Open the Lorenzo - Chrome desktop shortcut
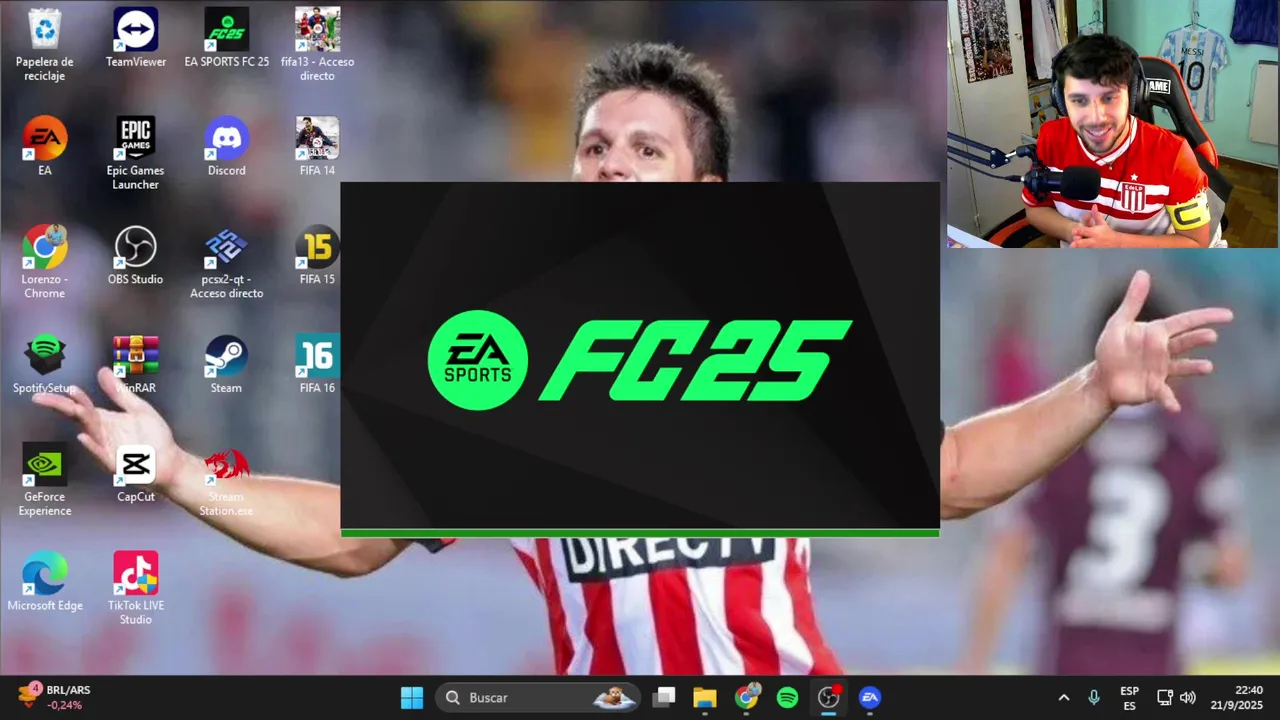1280x720 pixels. pyautogui.click(x=45, y=262)
